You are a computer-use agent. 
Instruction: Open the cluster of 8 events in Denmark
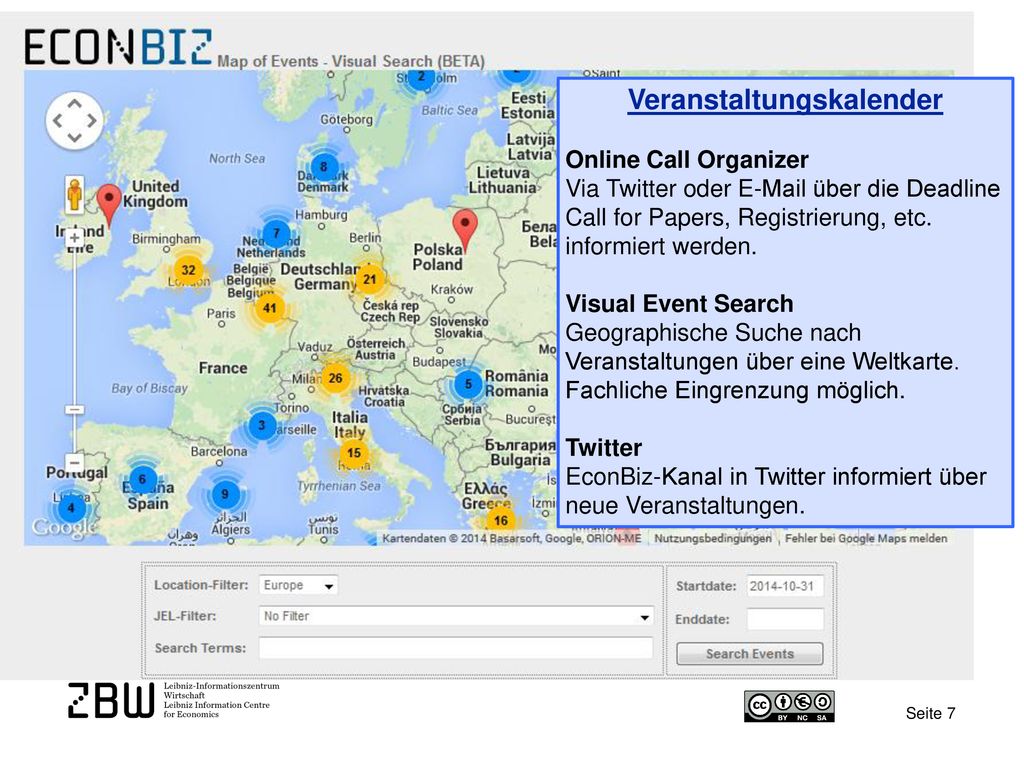pos(323,167)
